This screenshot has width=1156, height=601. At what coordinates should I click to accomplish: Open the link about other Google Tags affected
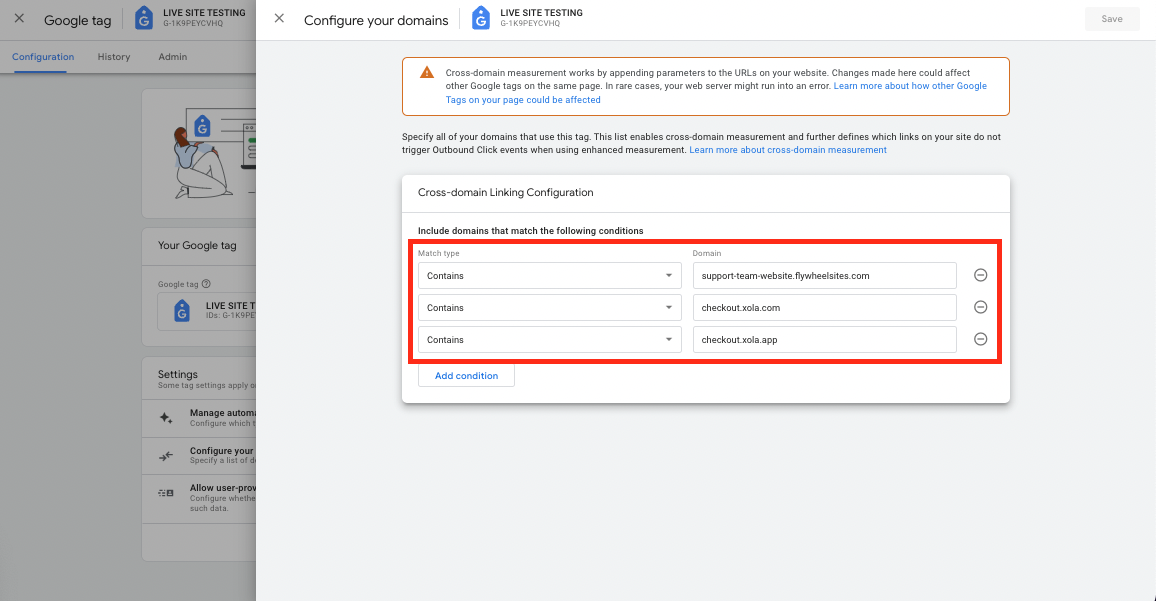click(x=716, y=93)
